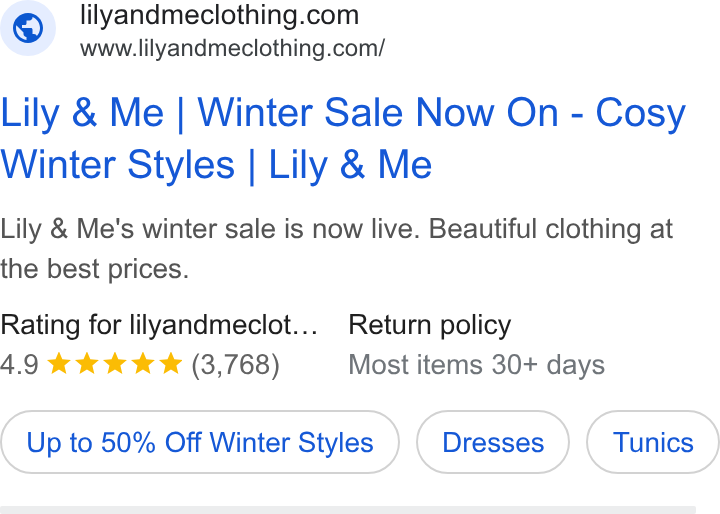Viewport: 720px width, 514px height.
Task: Click the second gold rating star
Action: click(87, 363)
